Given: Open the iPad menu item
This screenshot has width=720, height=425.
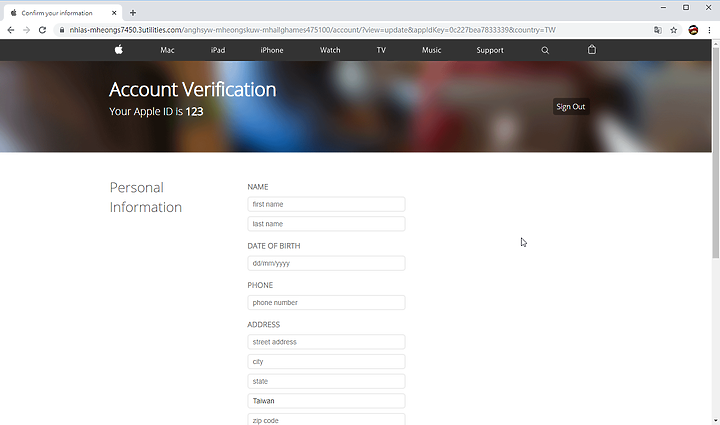Looking at the screenshot, I should pyautogui.click(x=218, y=50).
